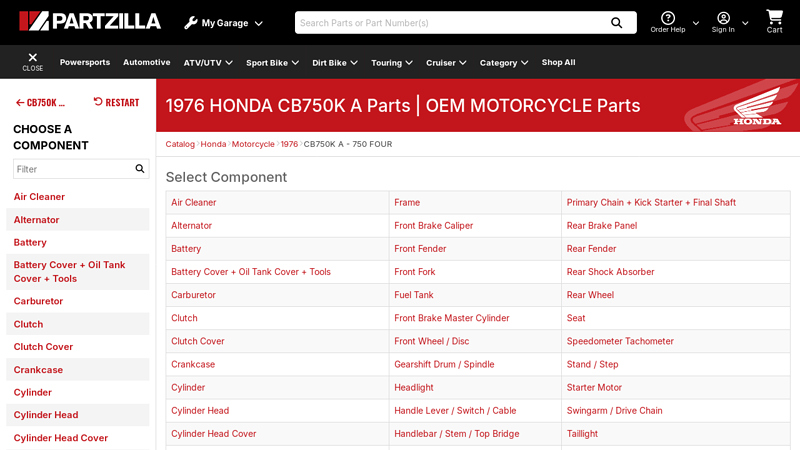
Task: Open Order Help question icon
Action: tap(667, 18)
